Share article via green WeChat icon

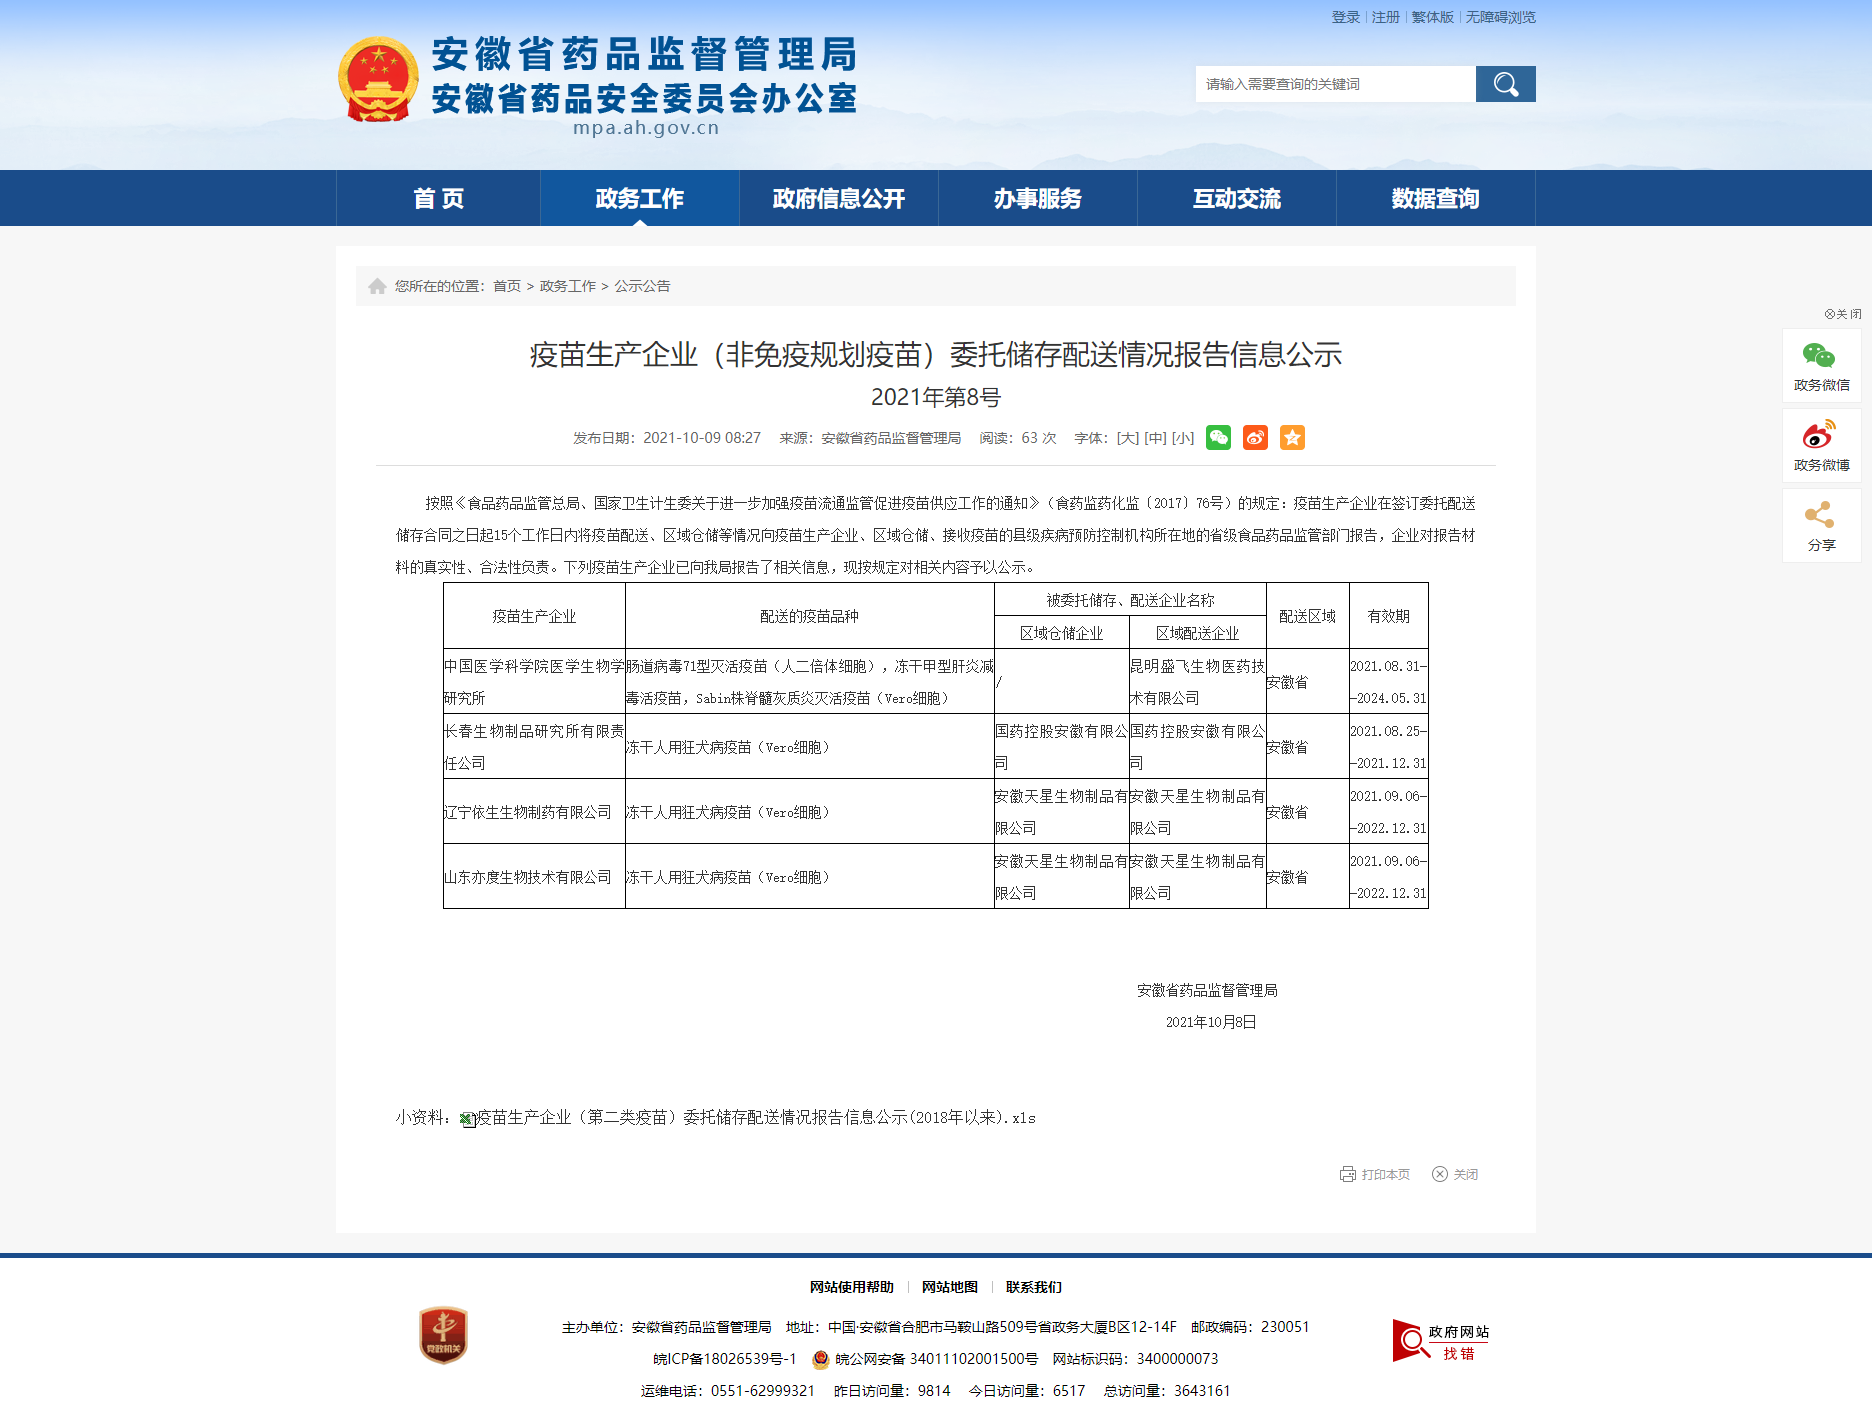(1218, 438)
